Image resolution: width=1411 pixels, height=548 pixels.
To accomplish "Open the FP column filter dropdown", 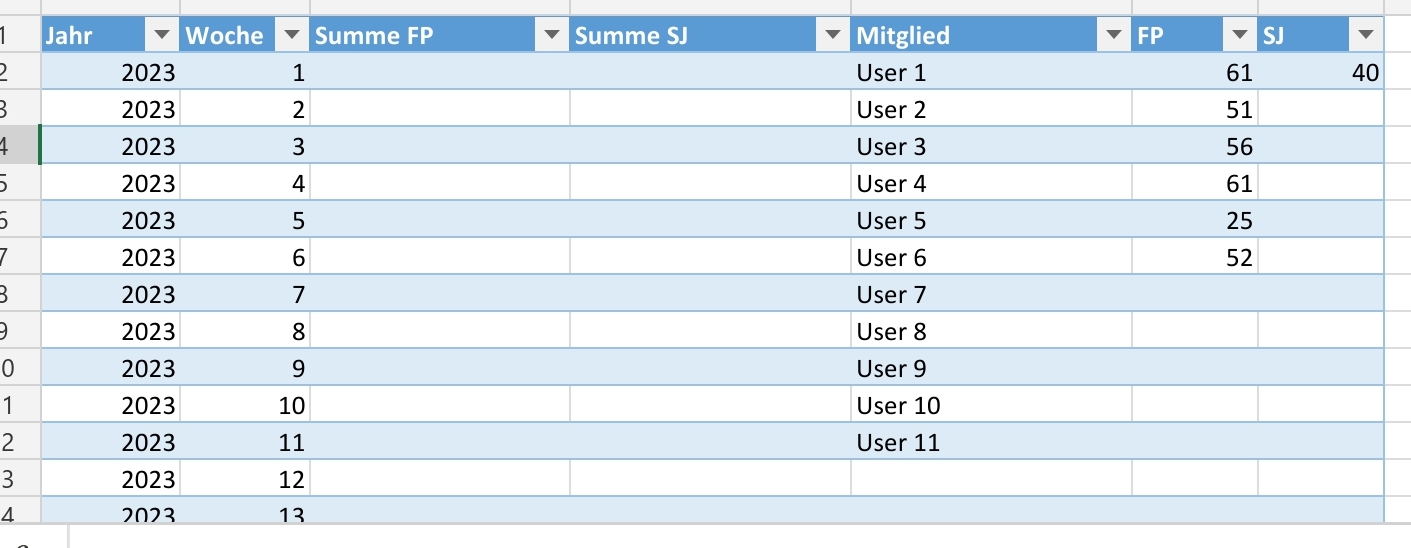I will [1240, 36].
